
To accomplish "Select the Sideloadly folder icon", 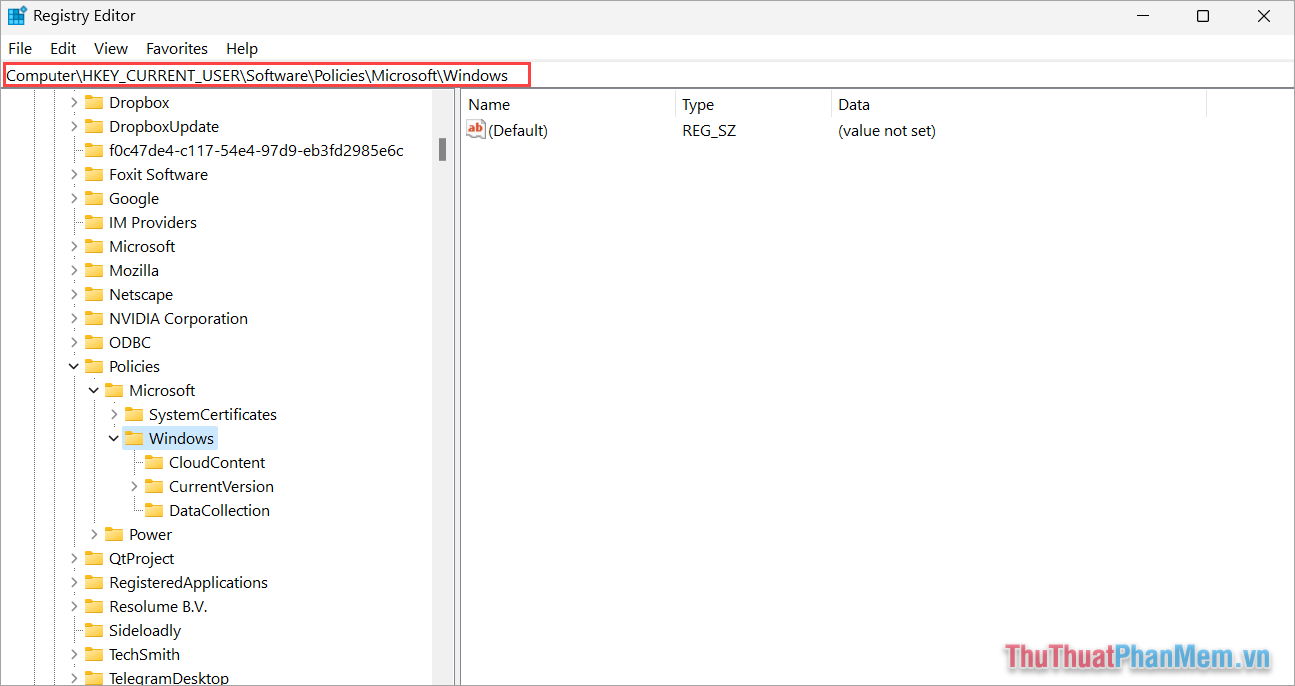I will tap(94, 630).
